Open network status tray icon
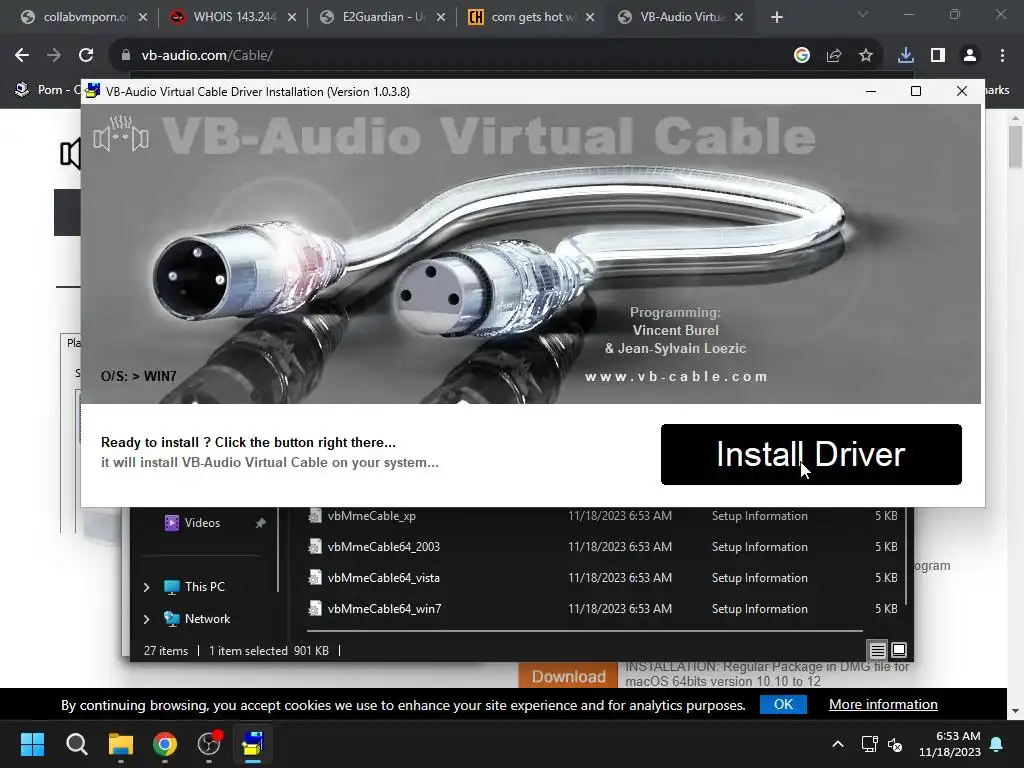Image resolution: width=1024 pixels, height=768 pixels. coord(869,744)
